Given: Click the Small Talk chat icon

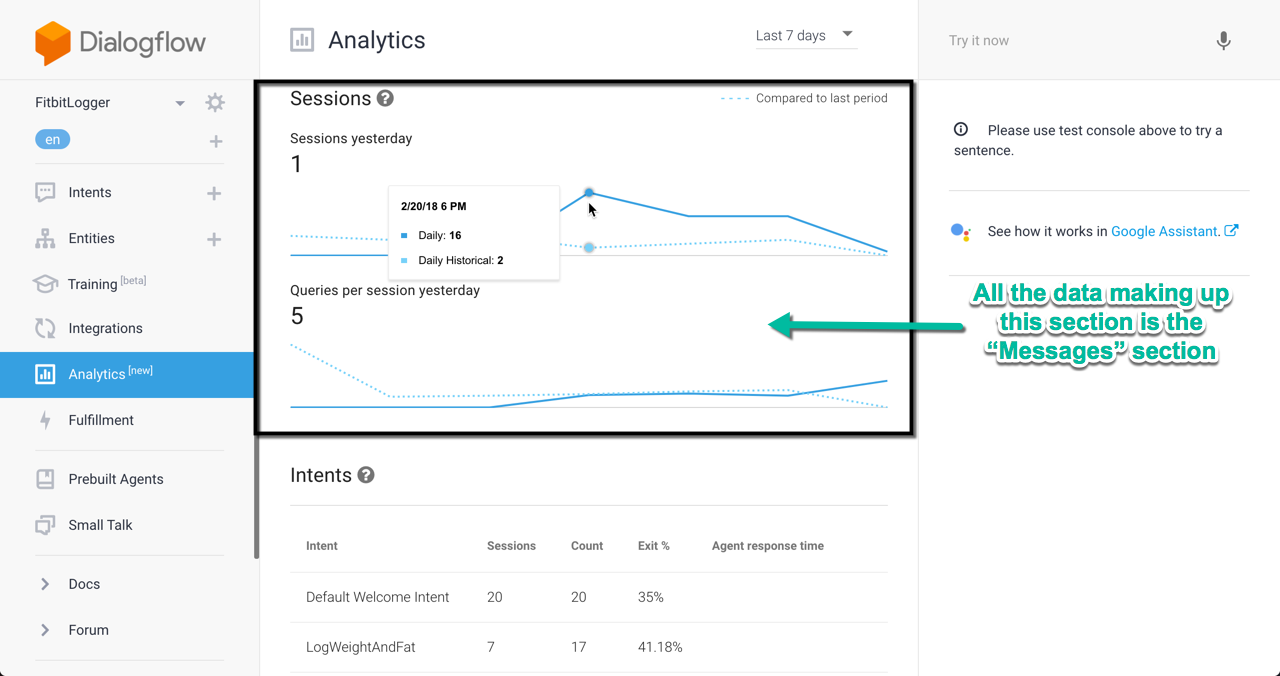Looking at the screenshot, I should [45, 525].
